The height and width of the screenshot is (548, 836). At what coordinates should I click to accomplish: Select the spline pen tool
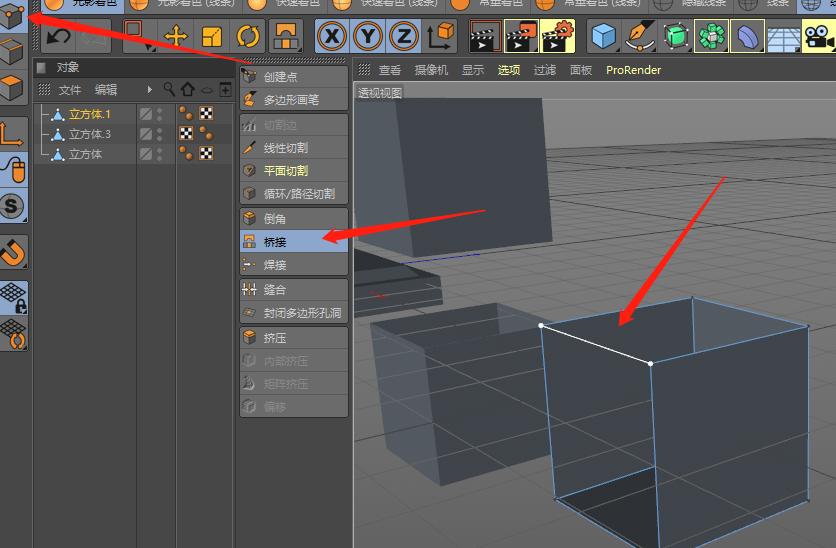coord(640,36)
